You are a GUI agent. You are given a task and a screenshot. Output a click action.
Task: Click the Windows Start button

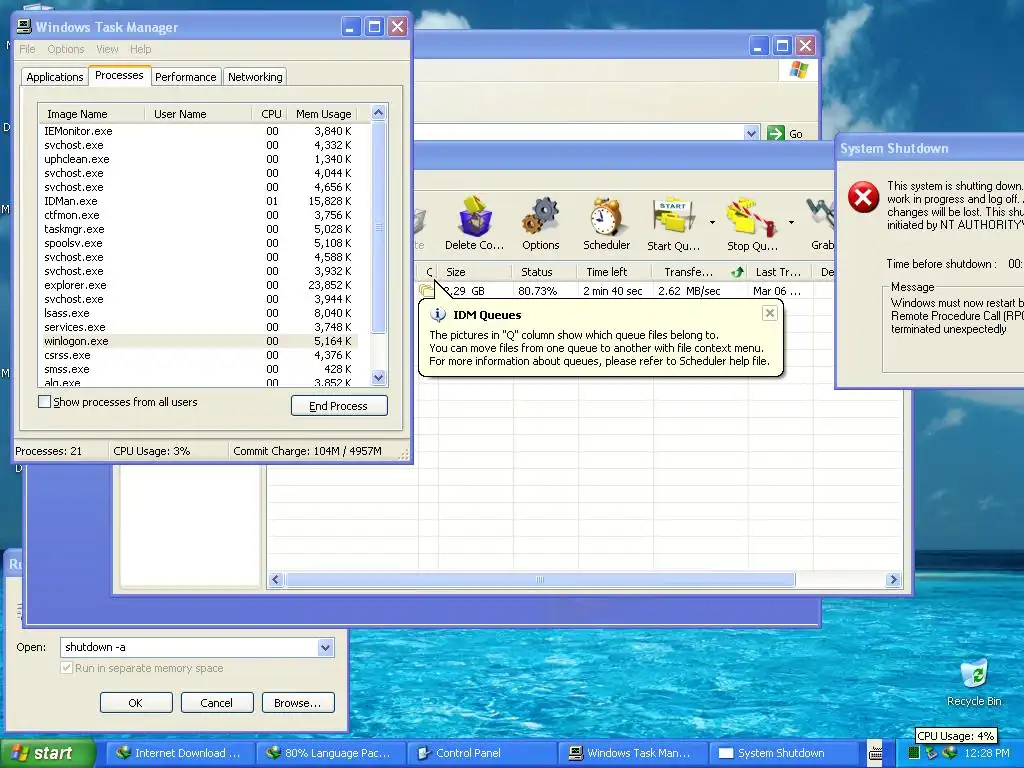47,753
